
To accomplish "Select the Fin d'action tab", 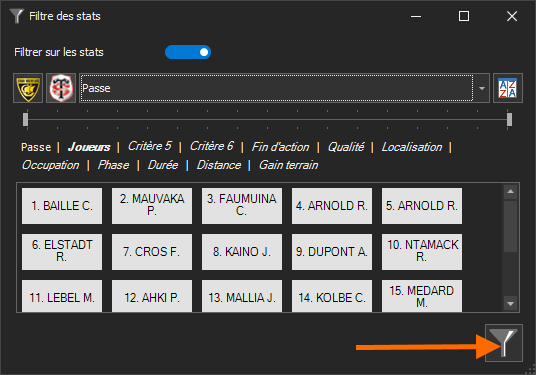I will click(x=280, y=147).
